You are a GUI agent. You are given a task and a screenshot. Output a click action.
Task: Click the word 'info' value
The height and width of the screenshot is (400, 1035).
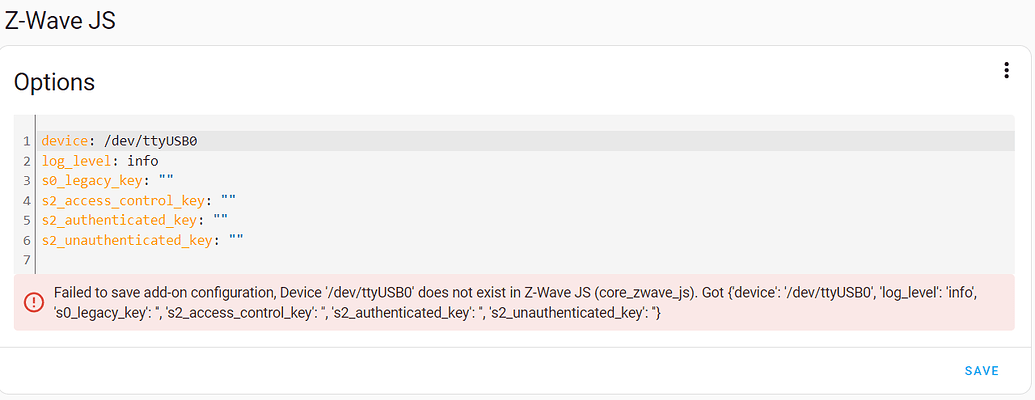(x=143, y=160)
